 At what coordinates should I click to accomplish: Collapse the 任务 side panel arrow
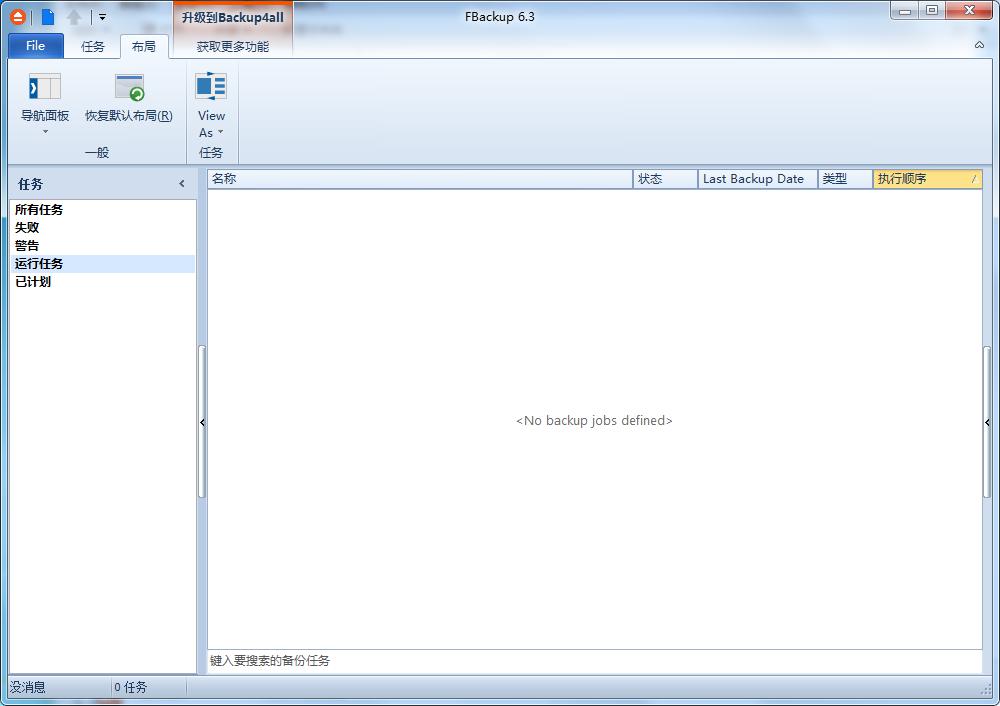click(182, 184)
